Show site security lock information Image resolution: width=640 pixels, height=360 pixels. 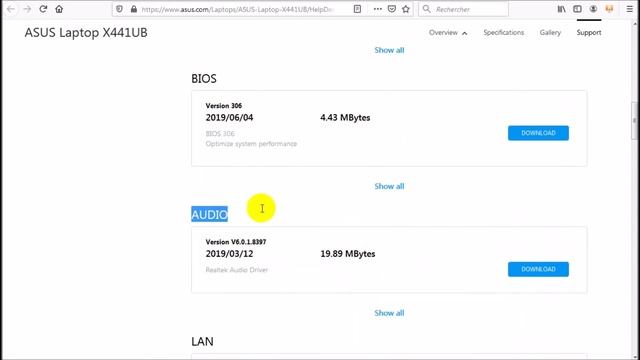133,9
